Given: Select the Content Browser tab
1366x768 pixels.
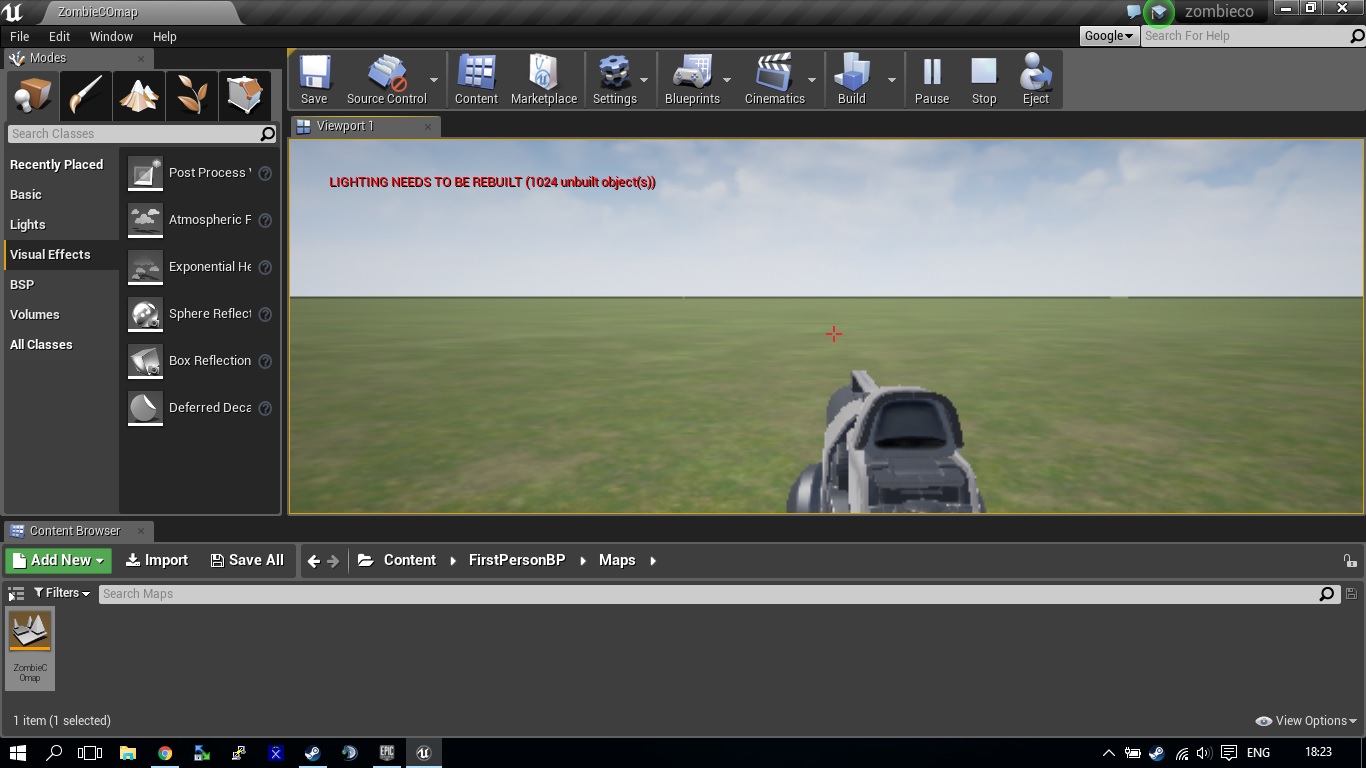Looking at the screenshot, I should coord(79,531).
